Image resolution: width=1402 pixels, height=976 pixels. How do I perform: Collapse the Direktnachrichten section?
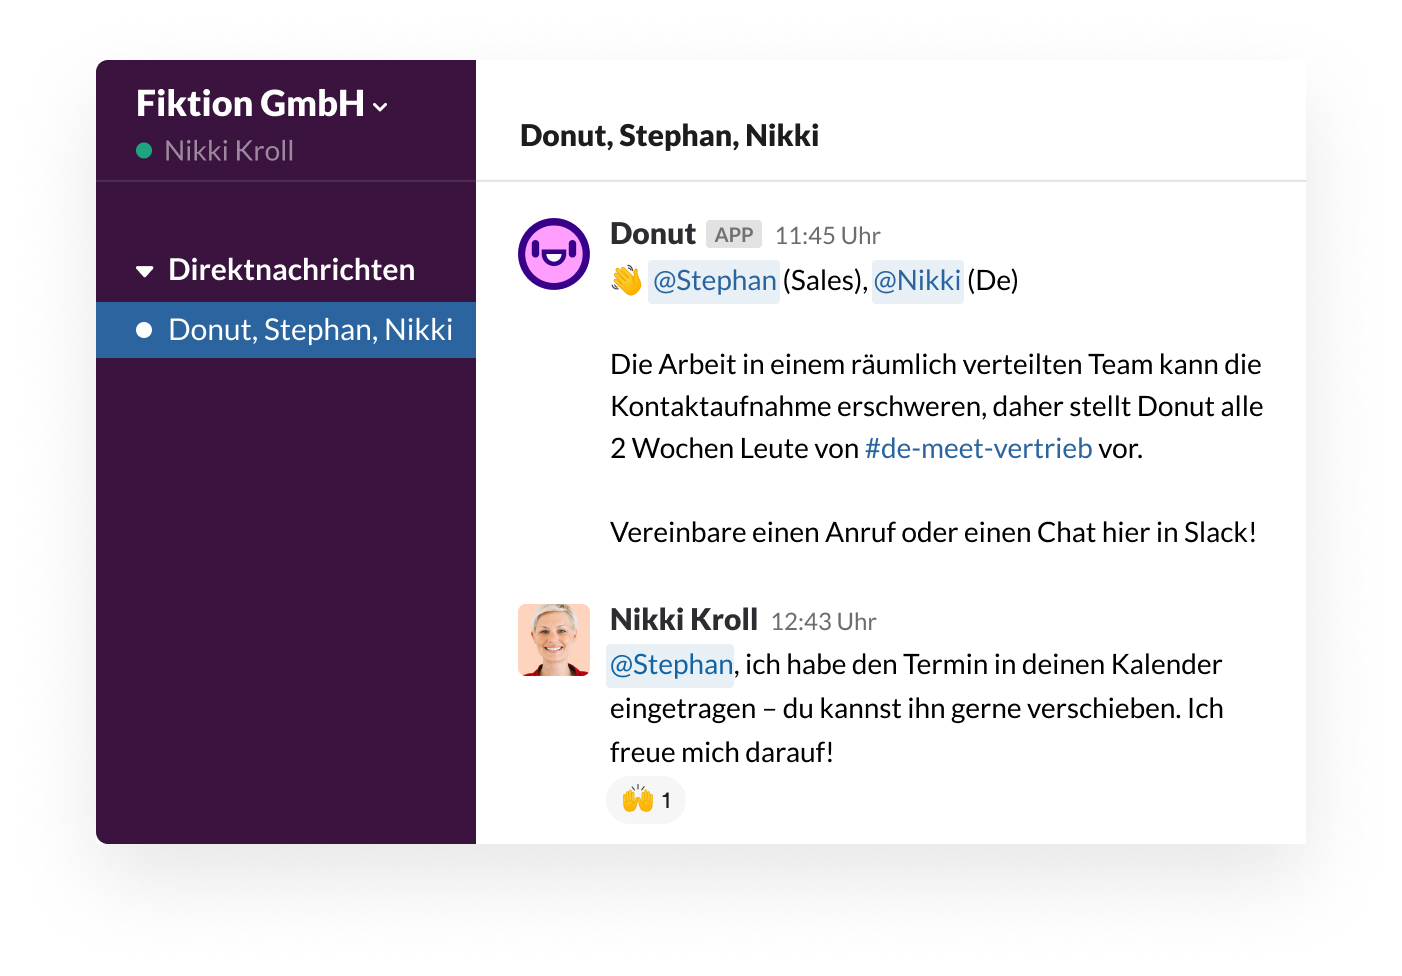click(x=145, y=271)
